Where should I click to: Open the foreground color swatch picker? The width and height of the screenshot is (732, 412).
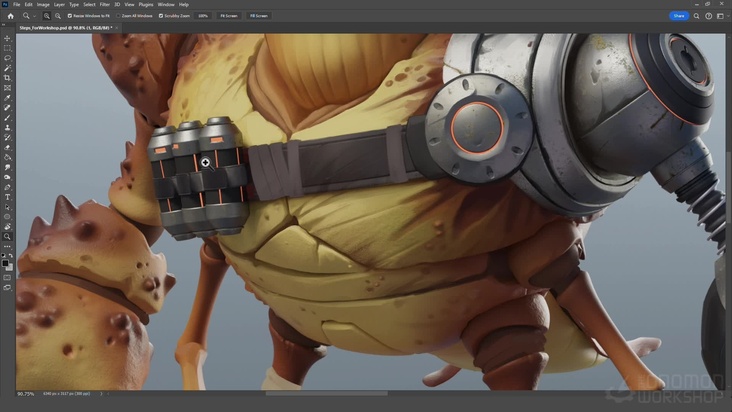[5, 263]
